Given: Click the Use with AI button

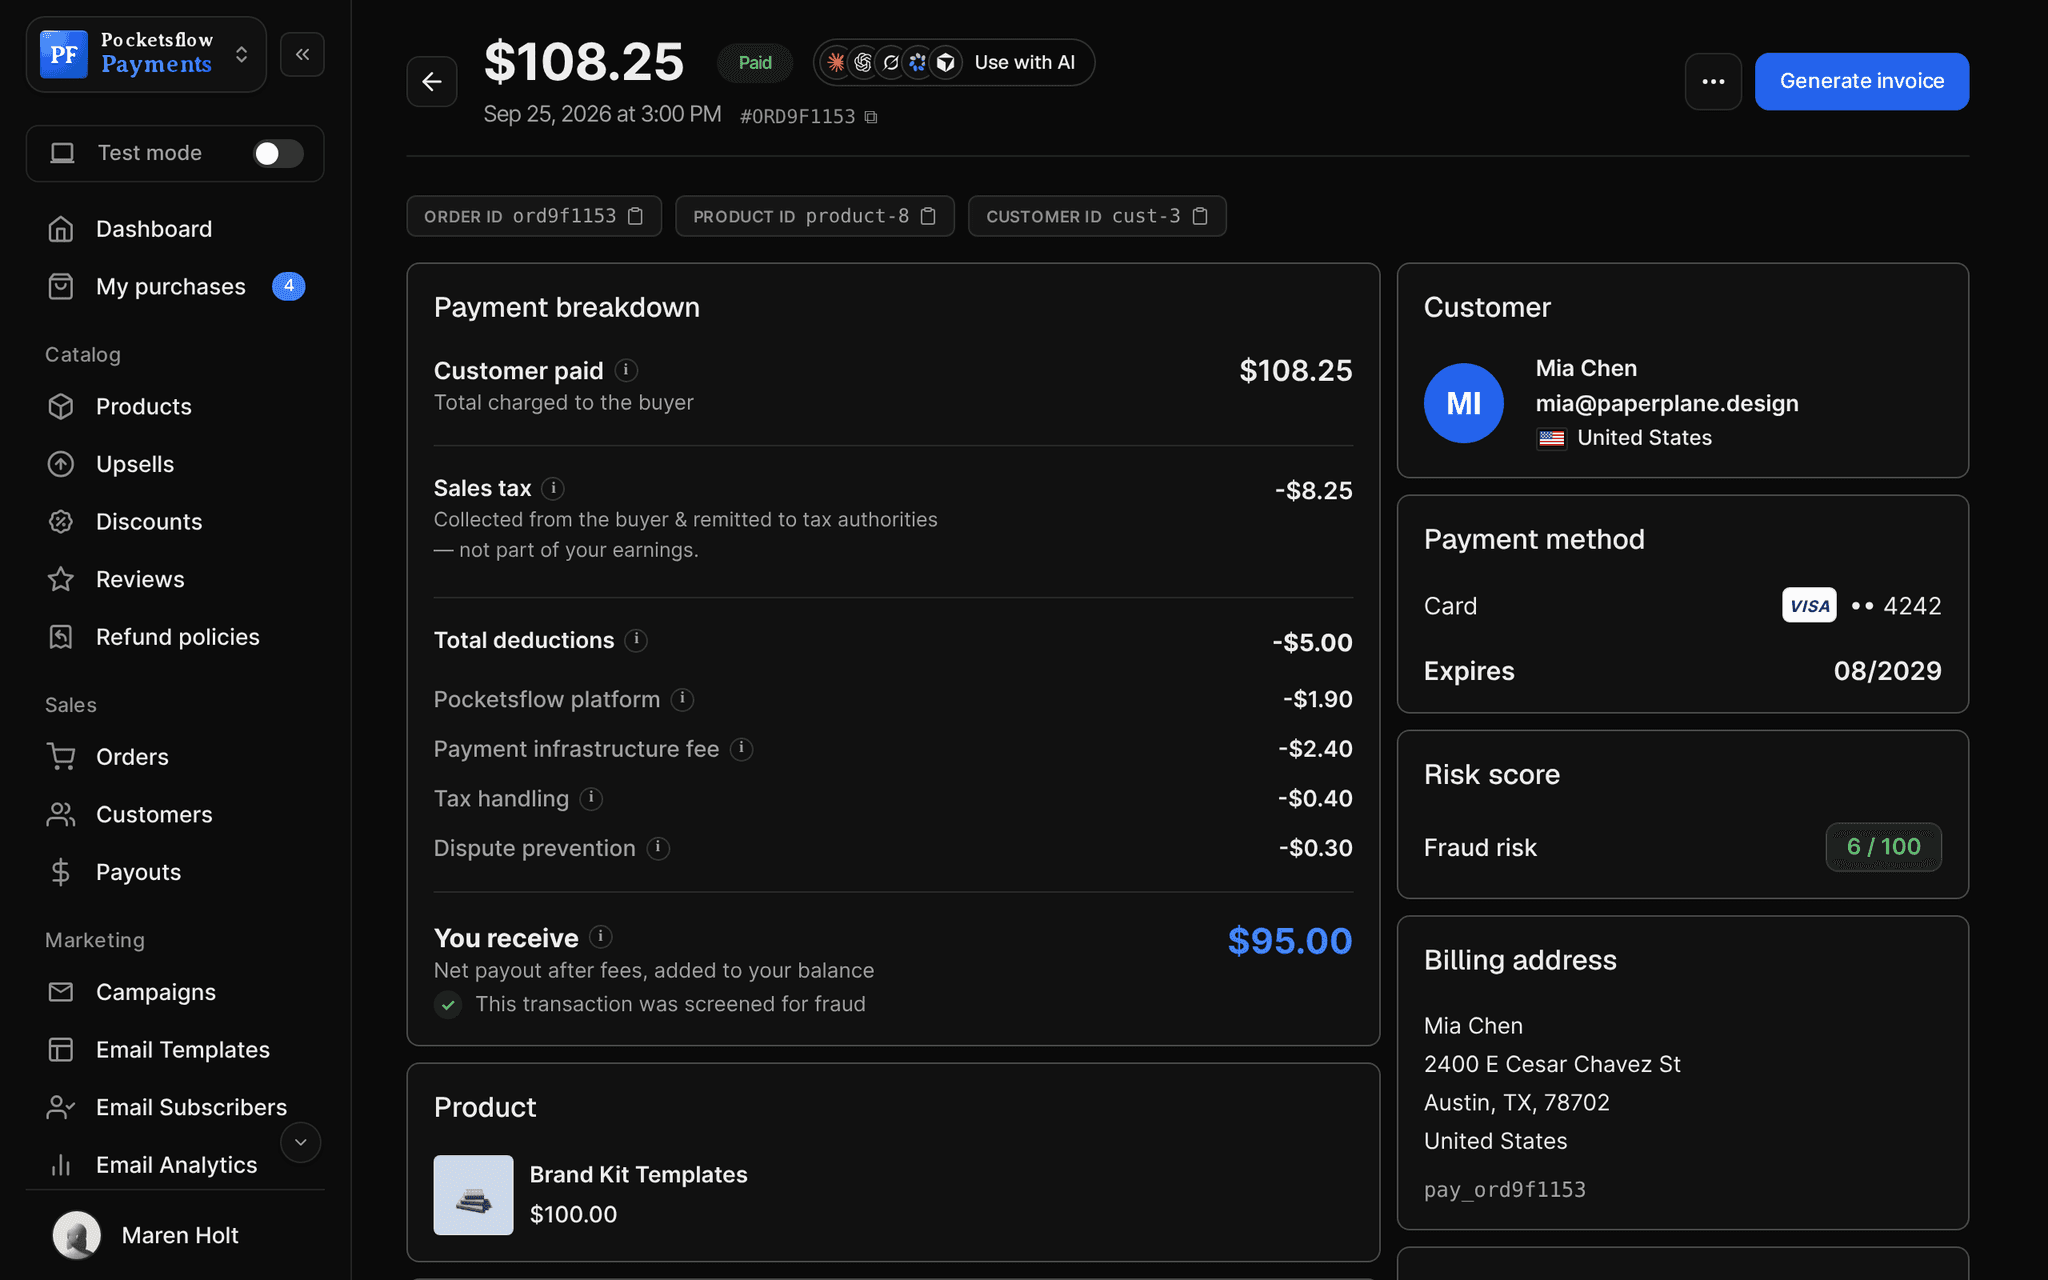Looking at the screenshot, I should point(954,62).
